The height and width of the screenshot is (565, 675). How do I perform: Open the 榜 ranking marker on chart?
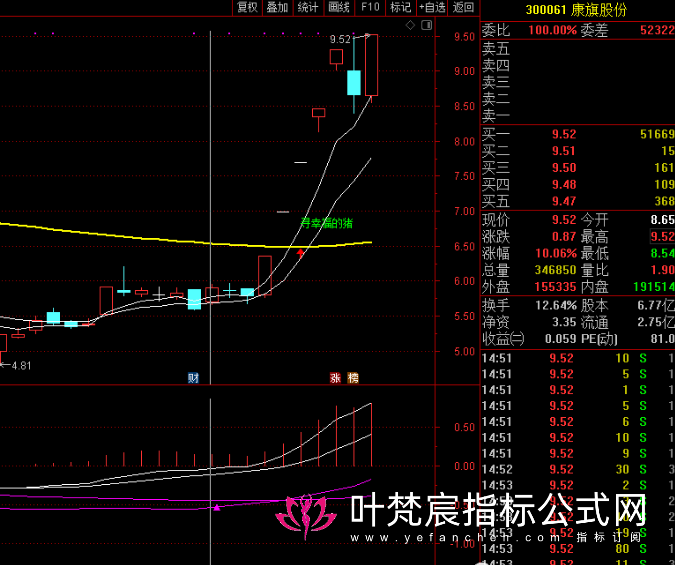click(x=353, y=378)
